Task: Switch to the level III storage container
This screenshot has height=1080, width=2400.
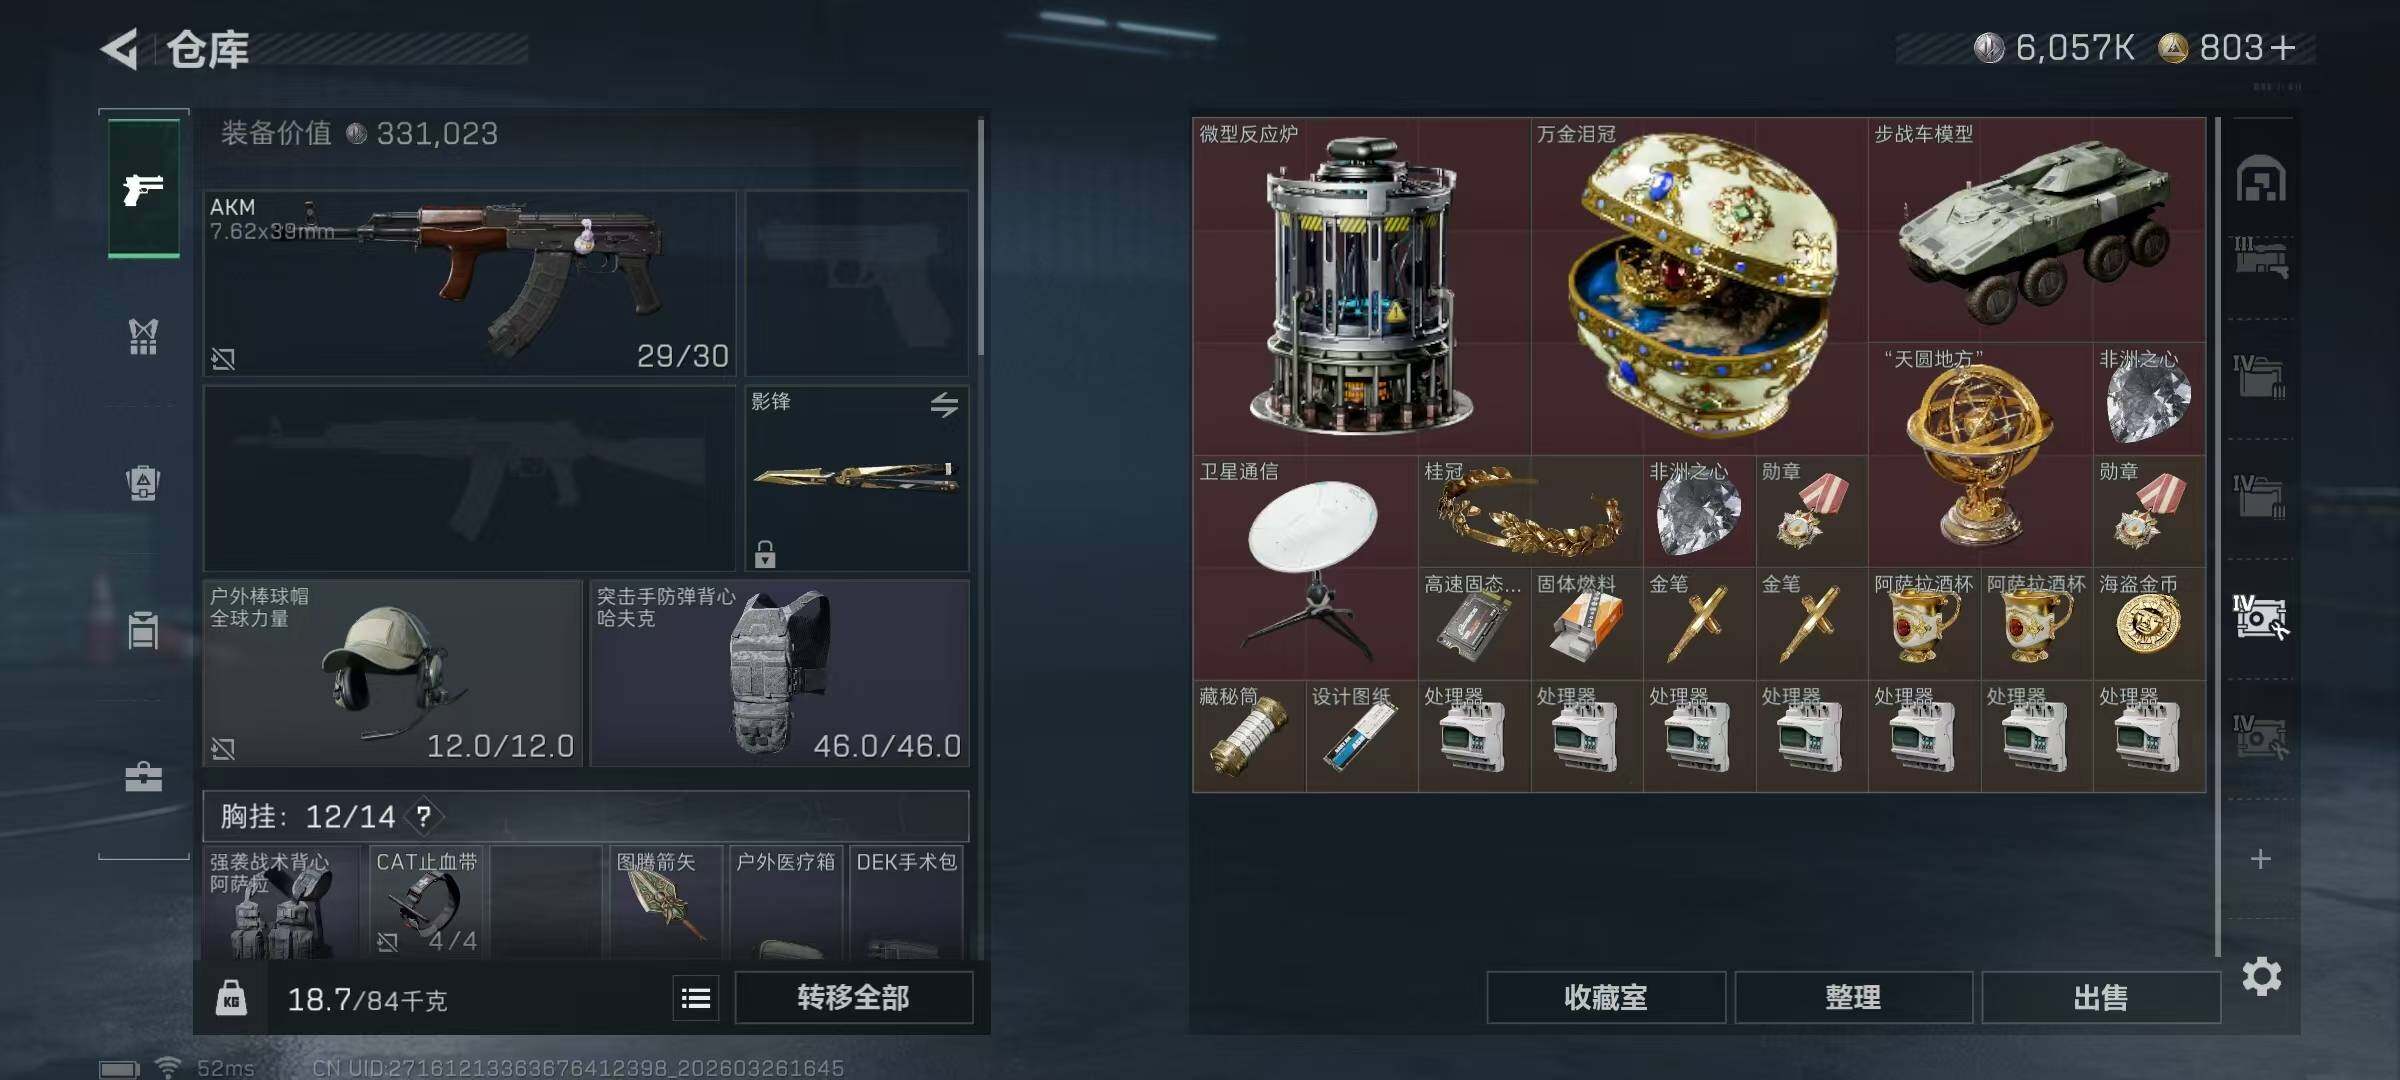Action: click(x=2261, y=257)
